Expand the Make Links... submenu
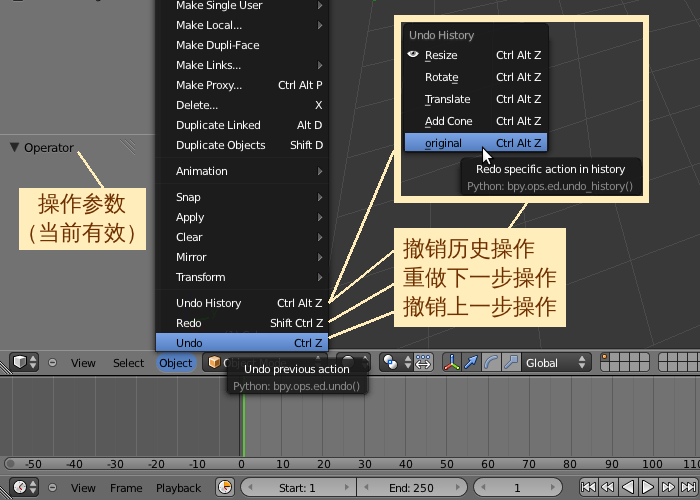This screenshot has width=700, height=500. [242, 65]
